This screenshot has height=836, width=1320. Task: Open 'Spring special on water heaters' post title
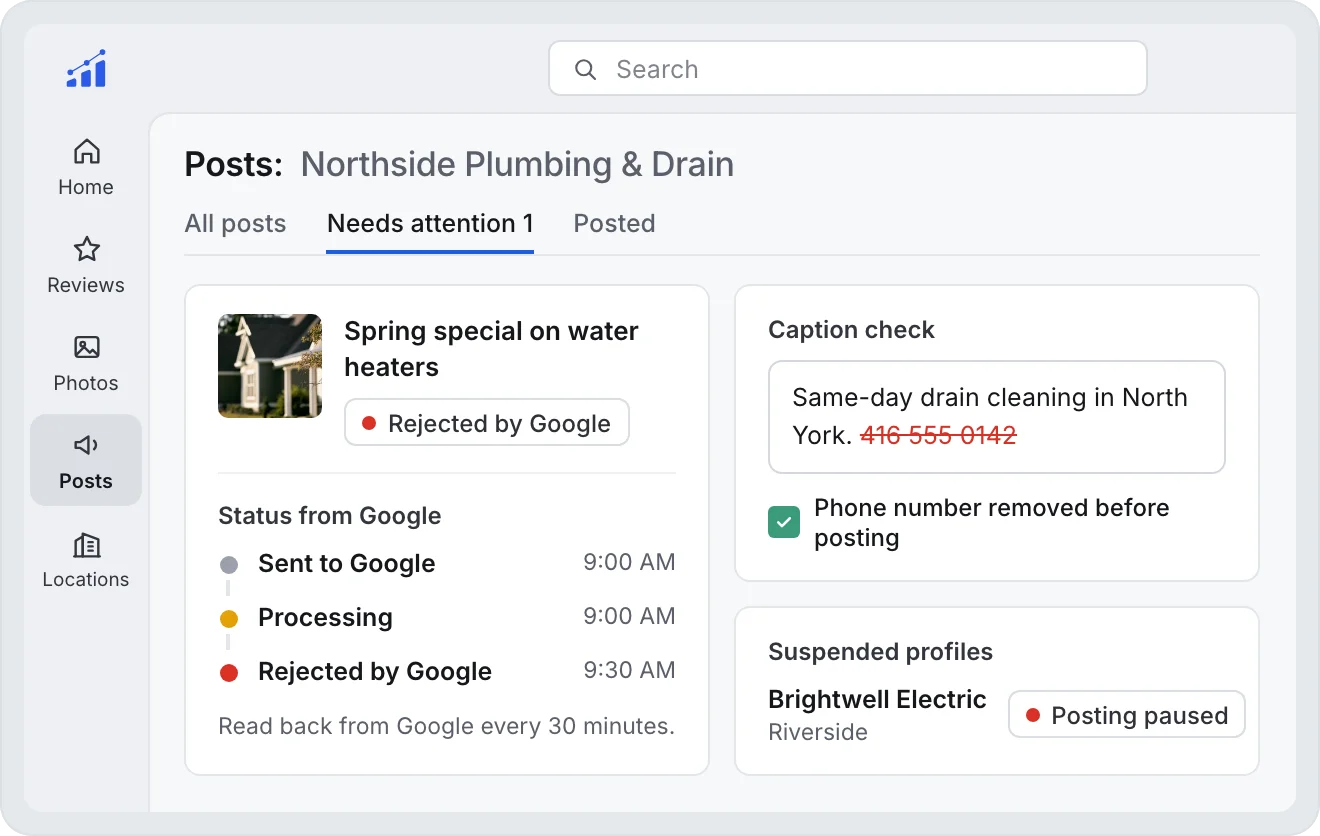coord(491,349)
